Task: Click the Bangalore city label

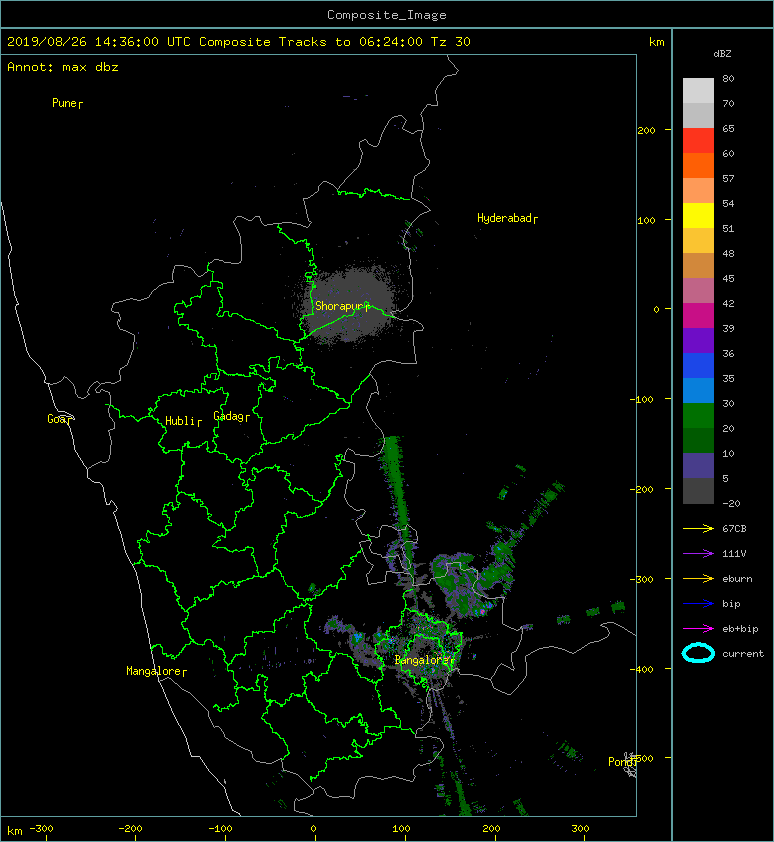Action: tap(422, 660)
